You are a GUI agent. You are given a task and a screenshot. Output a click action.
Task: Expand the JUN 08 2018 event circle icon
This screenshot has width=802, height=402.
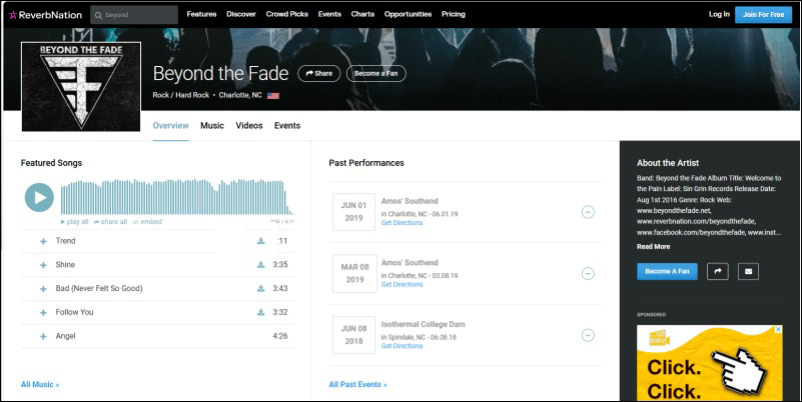point(588,336)
